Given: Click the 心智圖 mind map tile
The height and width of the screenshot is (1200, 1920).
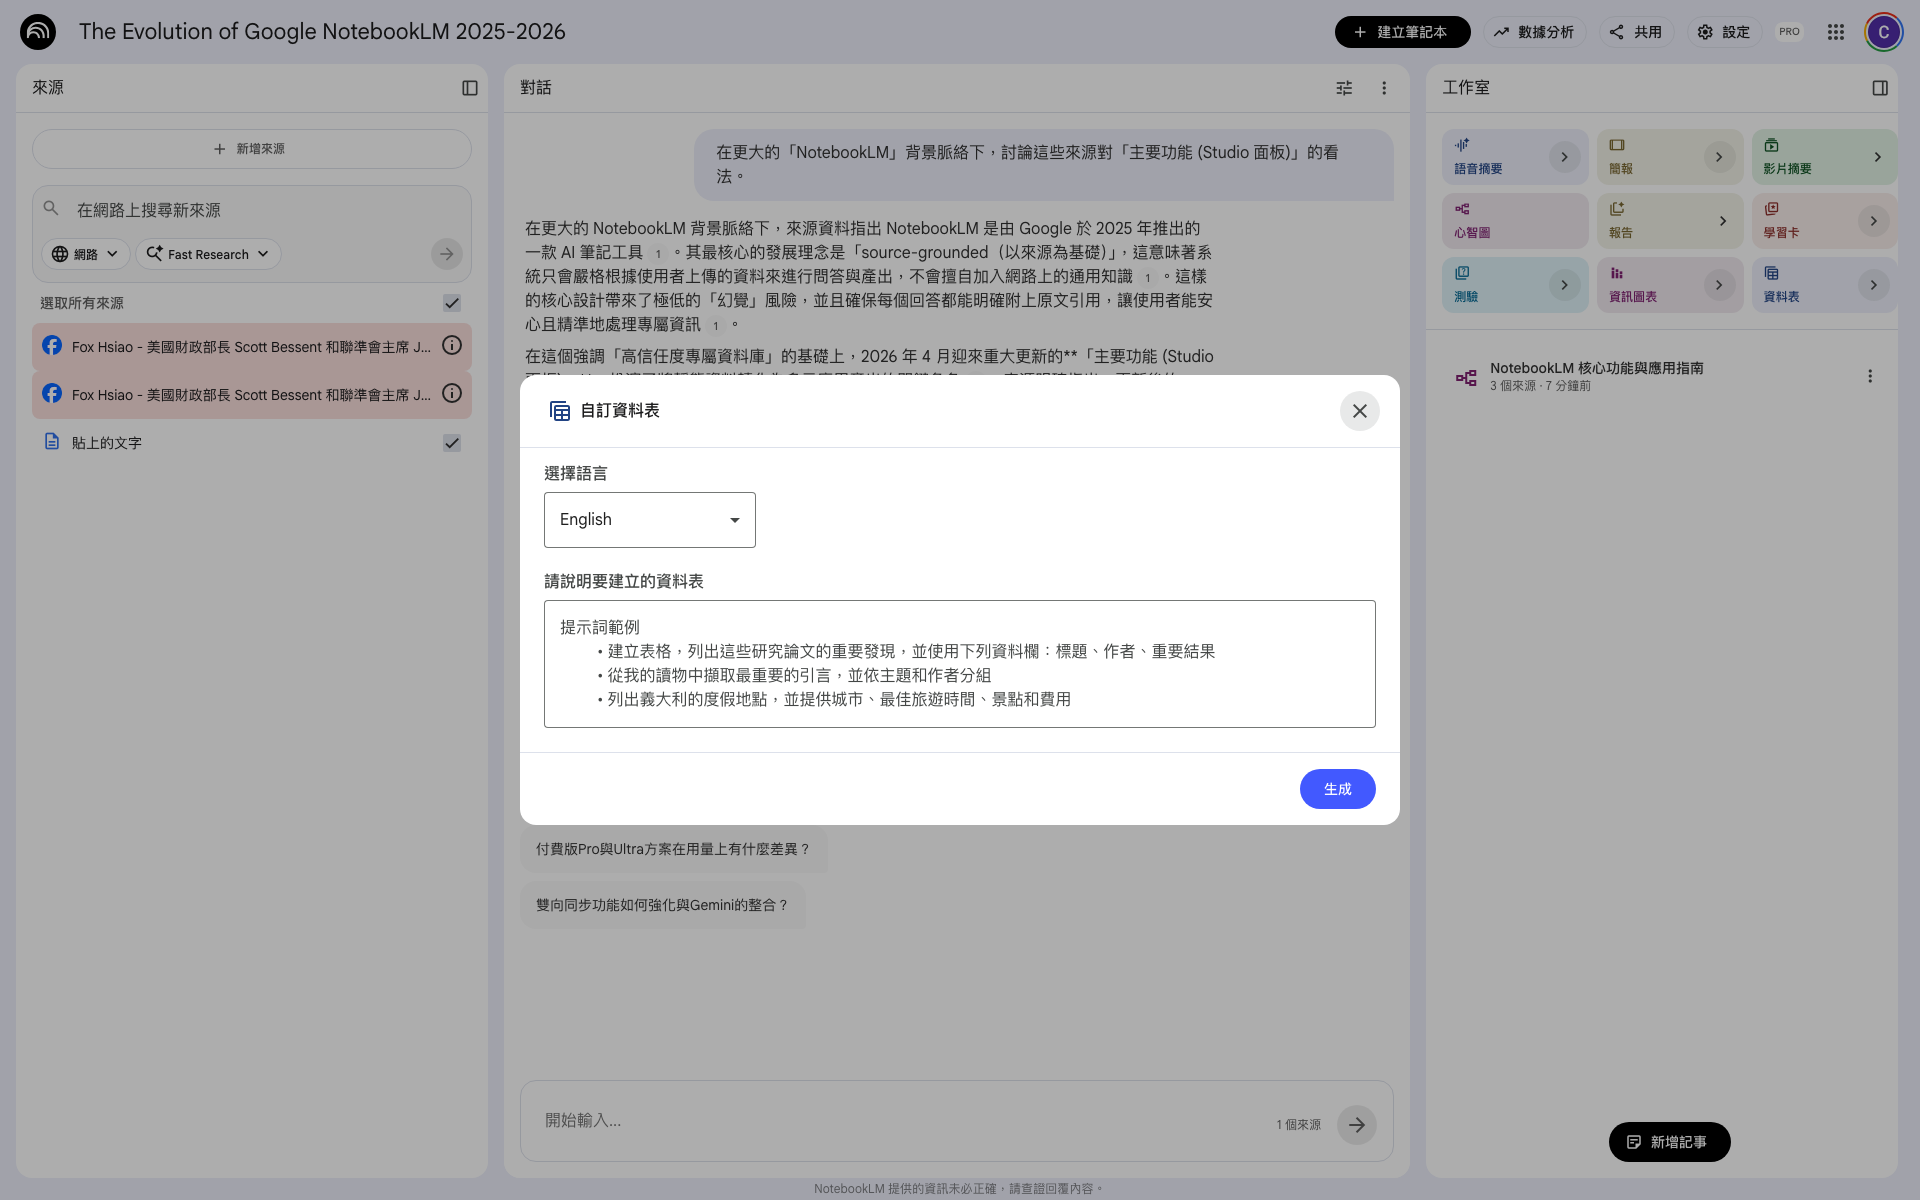Looking at the screenshot, I should [x=1514, y=221].
